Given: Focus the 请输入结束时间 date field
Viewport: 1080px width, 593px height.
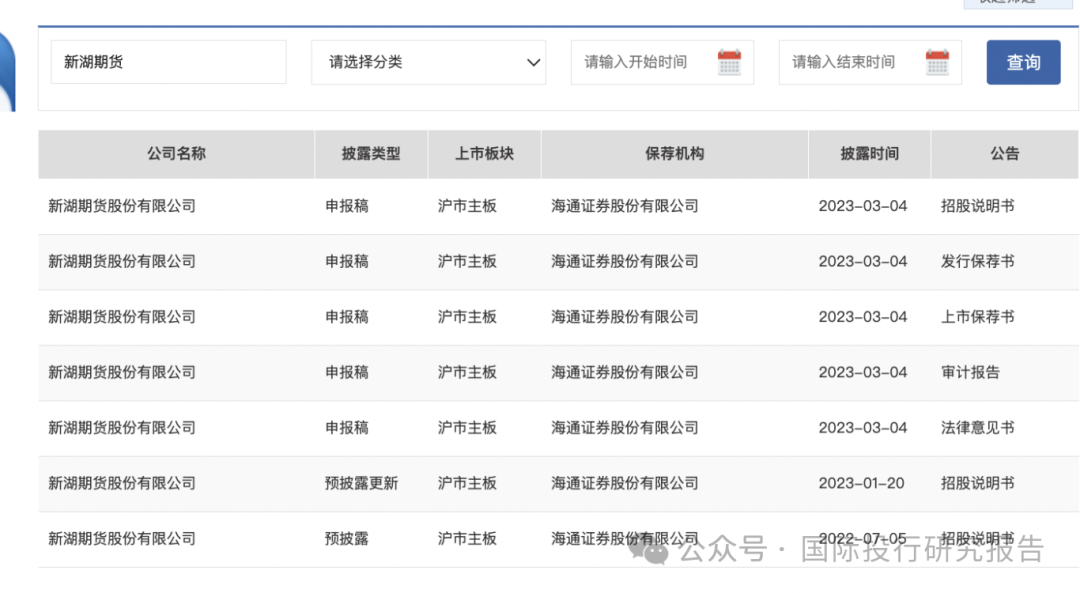Looking at the screenshot, I should [870, 62].
